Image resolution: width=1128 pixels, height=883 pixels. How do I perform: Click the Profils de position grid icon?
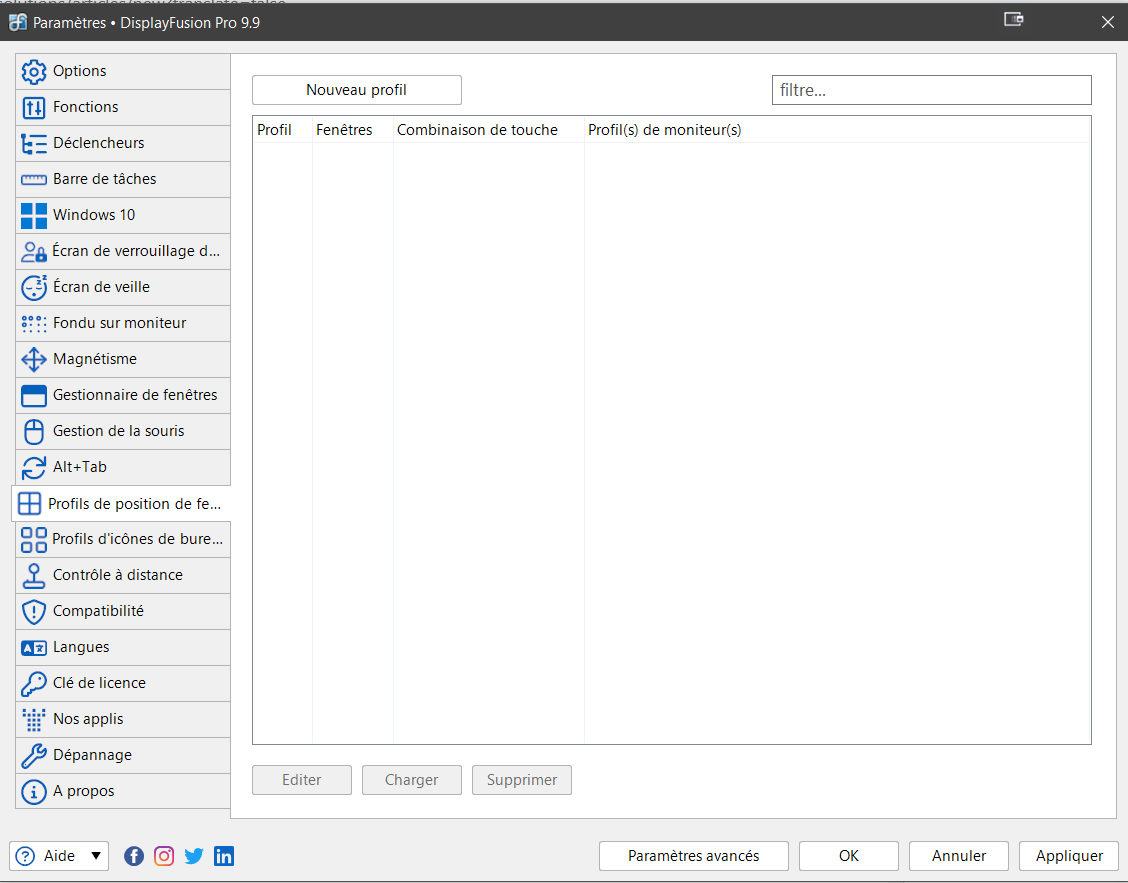[29, 504]
